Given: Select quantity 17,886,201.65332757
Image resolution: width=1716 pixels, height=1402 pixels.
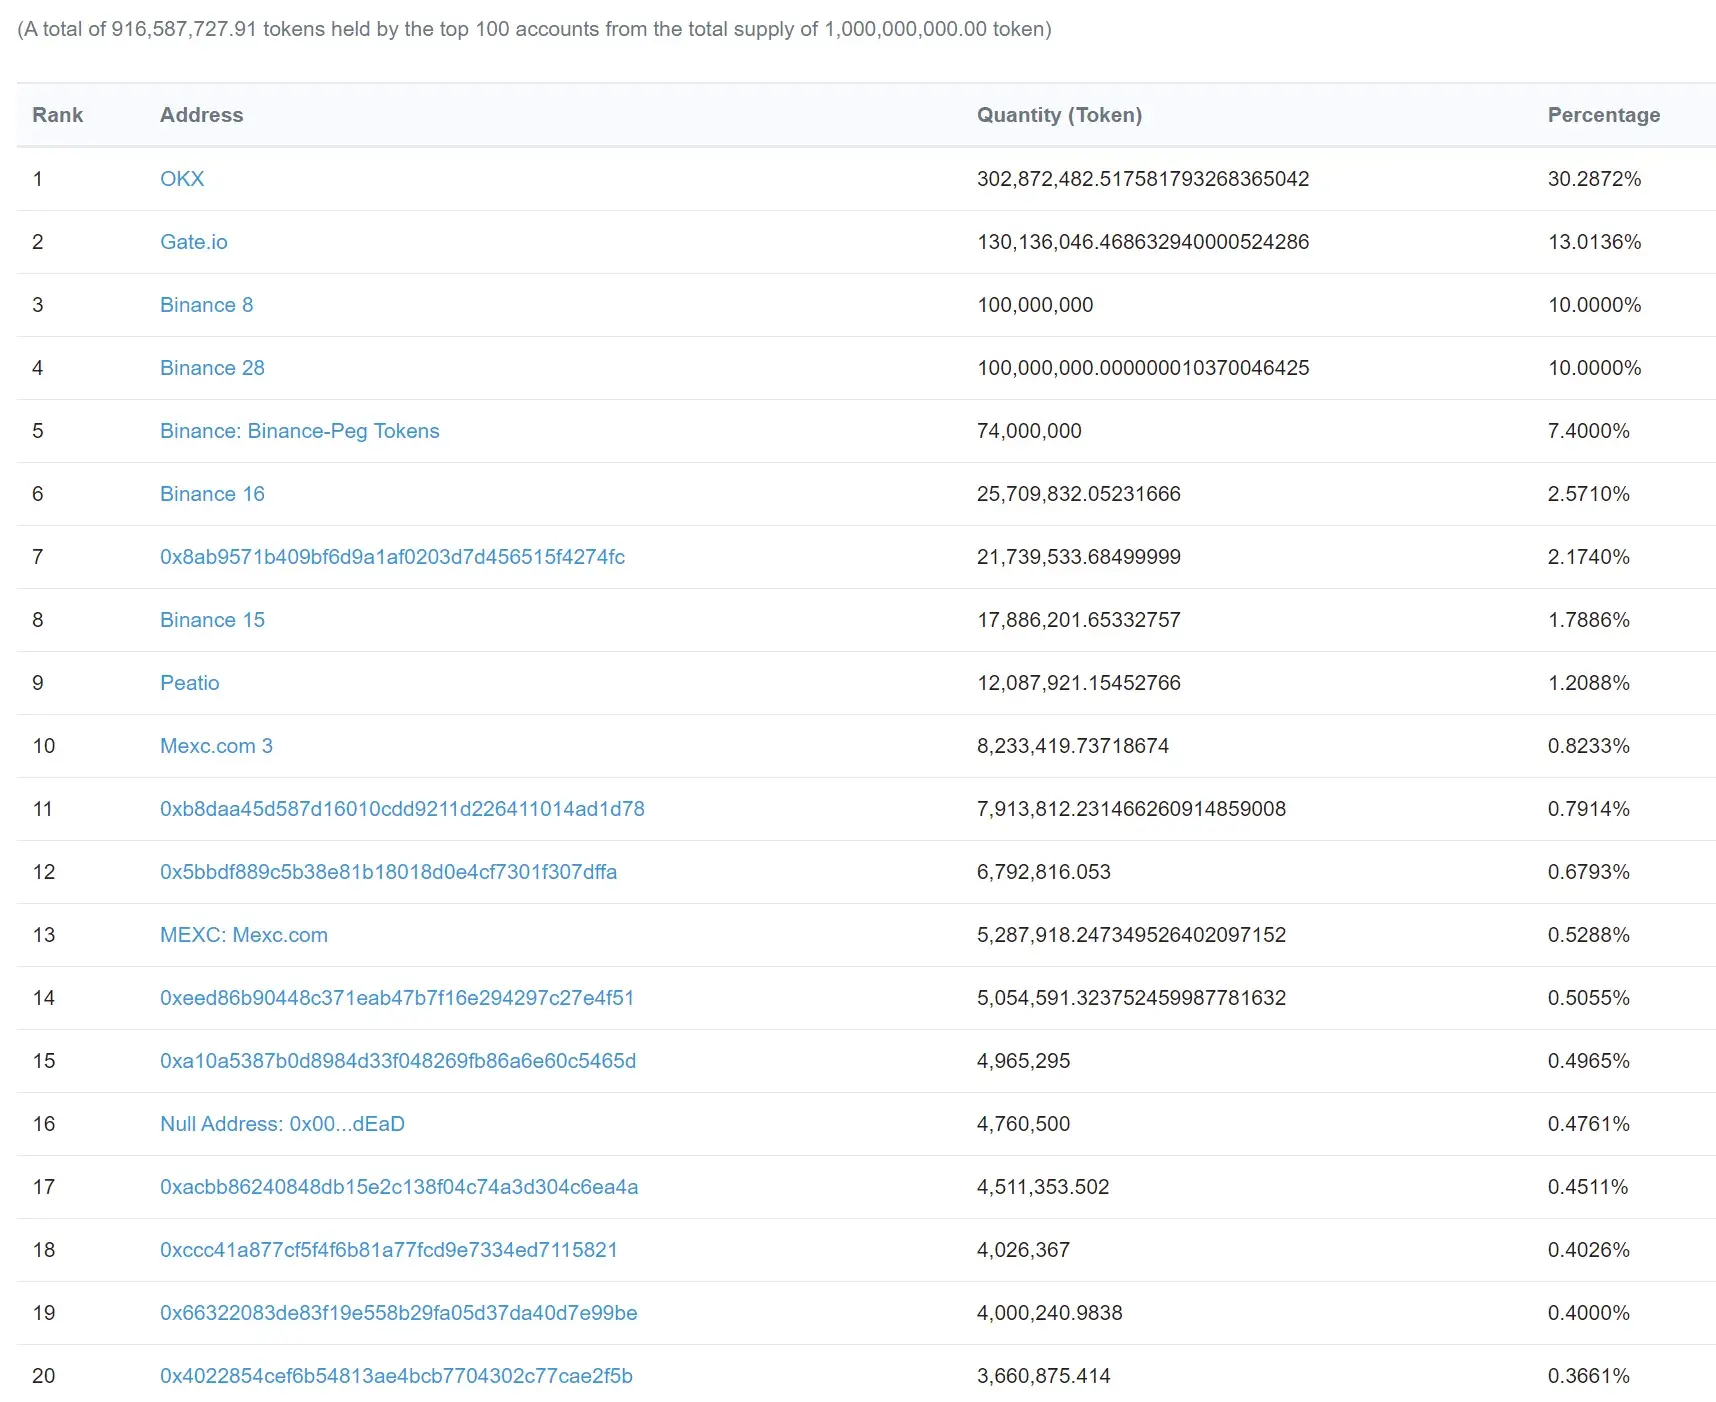Looking at the screenshot, I should click(1079, 620).
